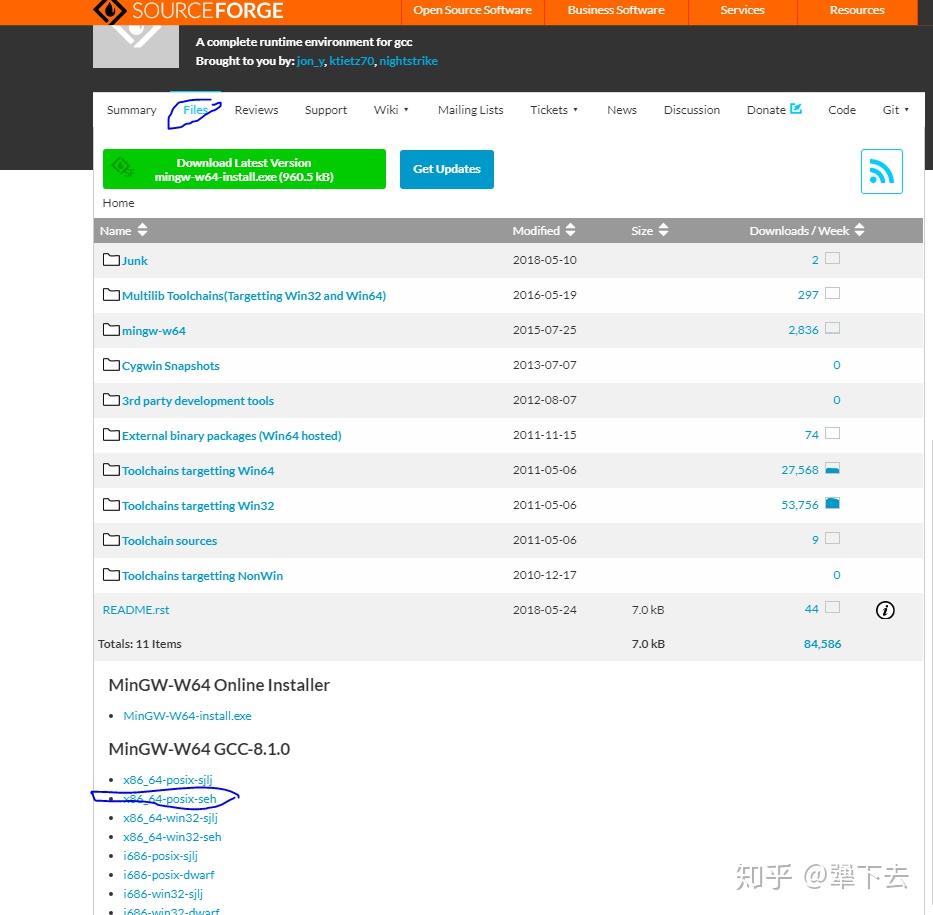Click the Junk folder icon
Image resolution: width=933 pixels, height=915 pixels.
[111, 259]
